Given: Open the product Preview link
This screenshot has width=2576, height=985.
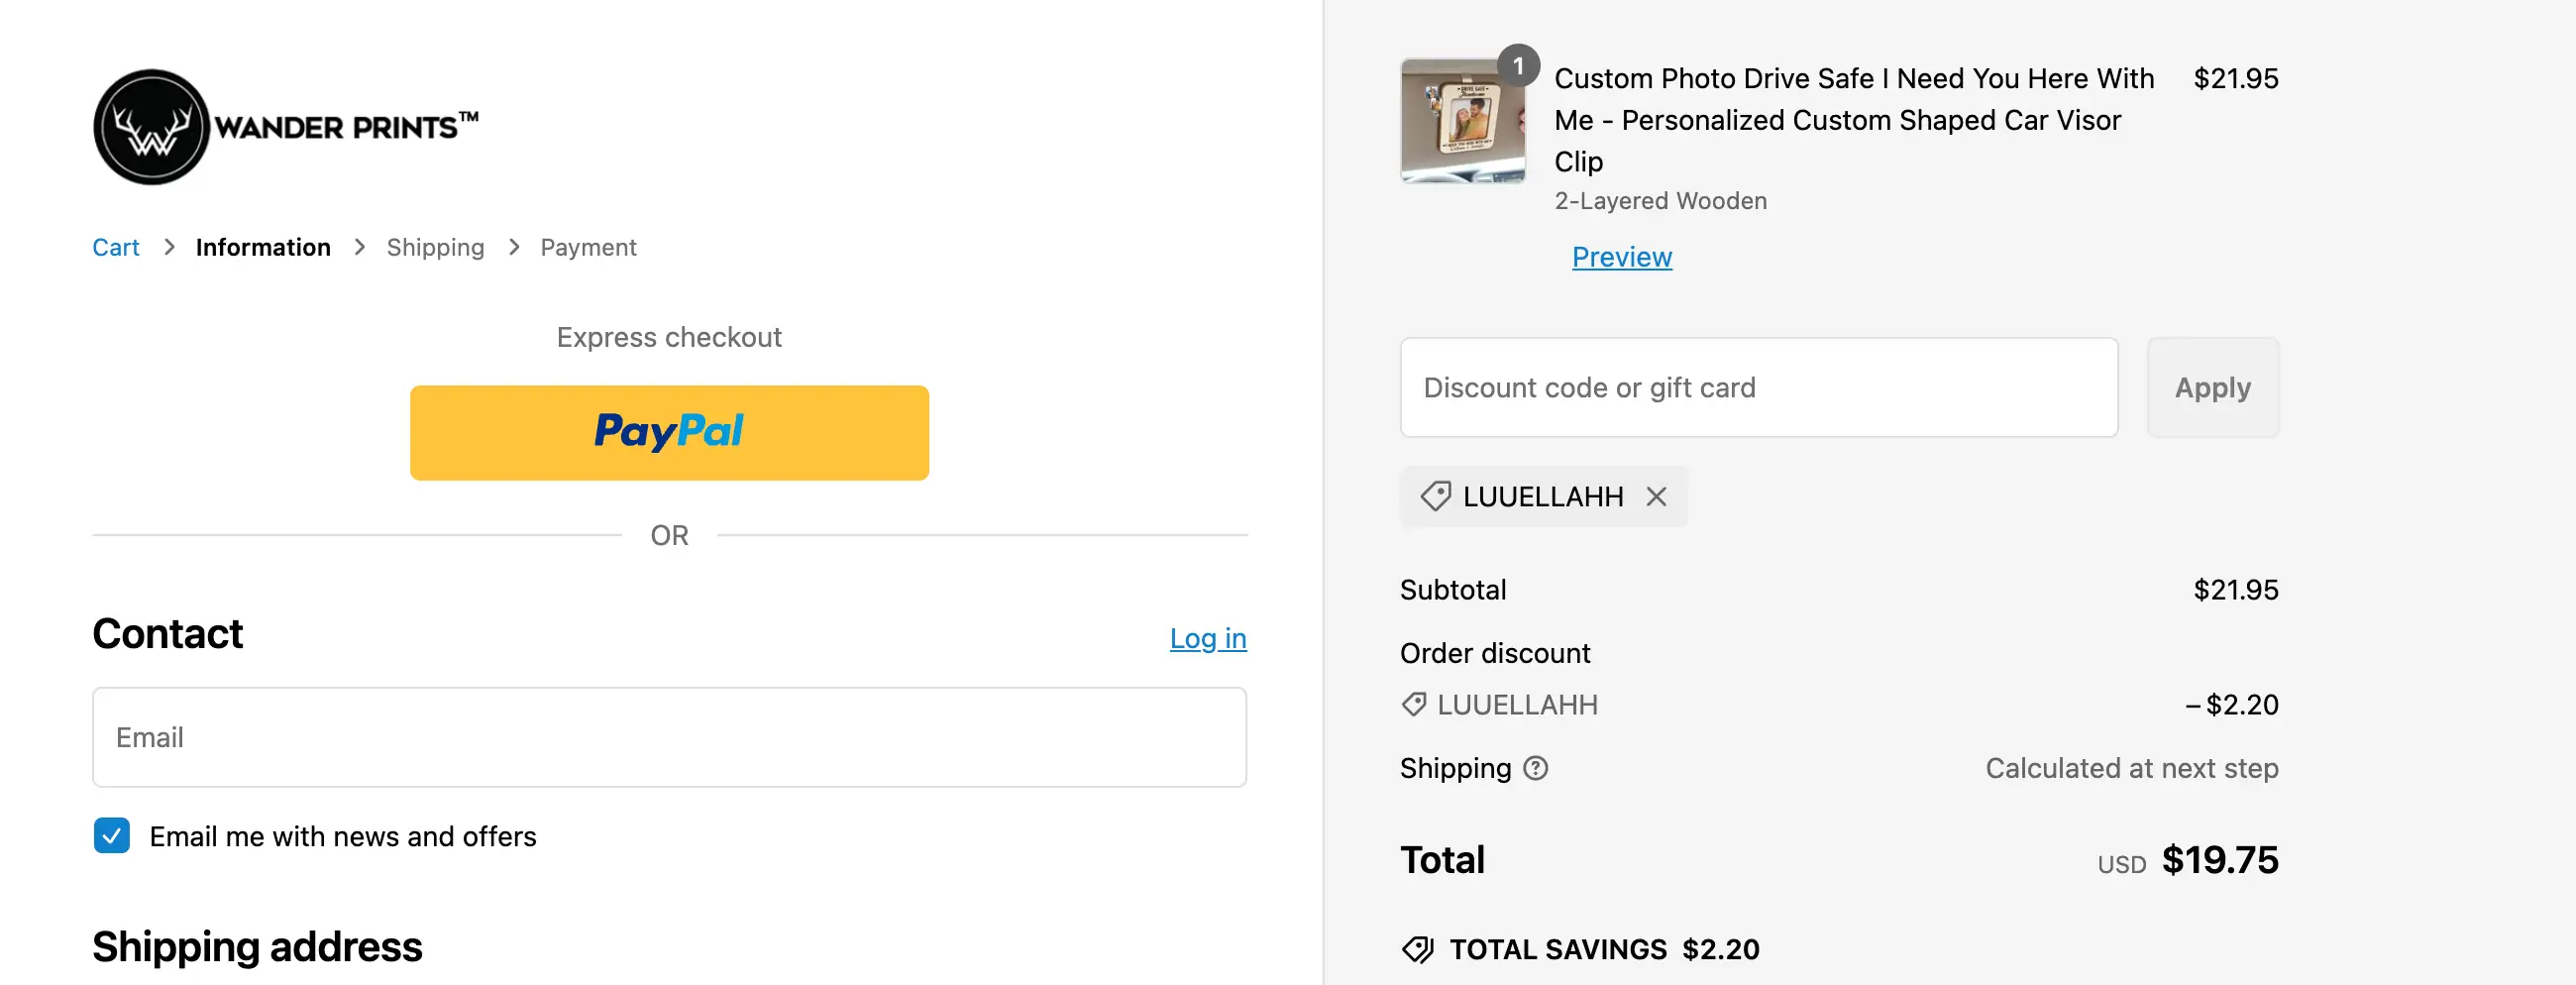Looking at the screenshot, I should [x=1621, y=257].
